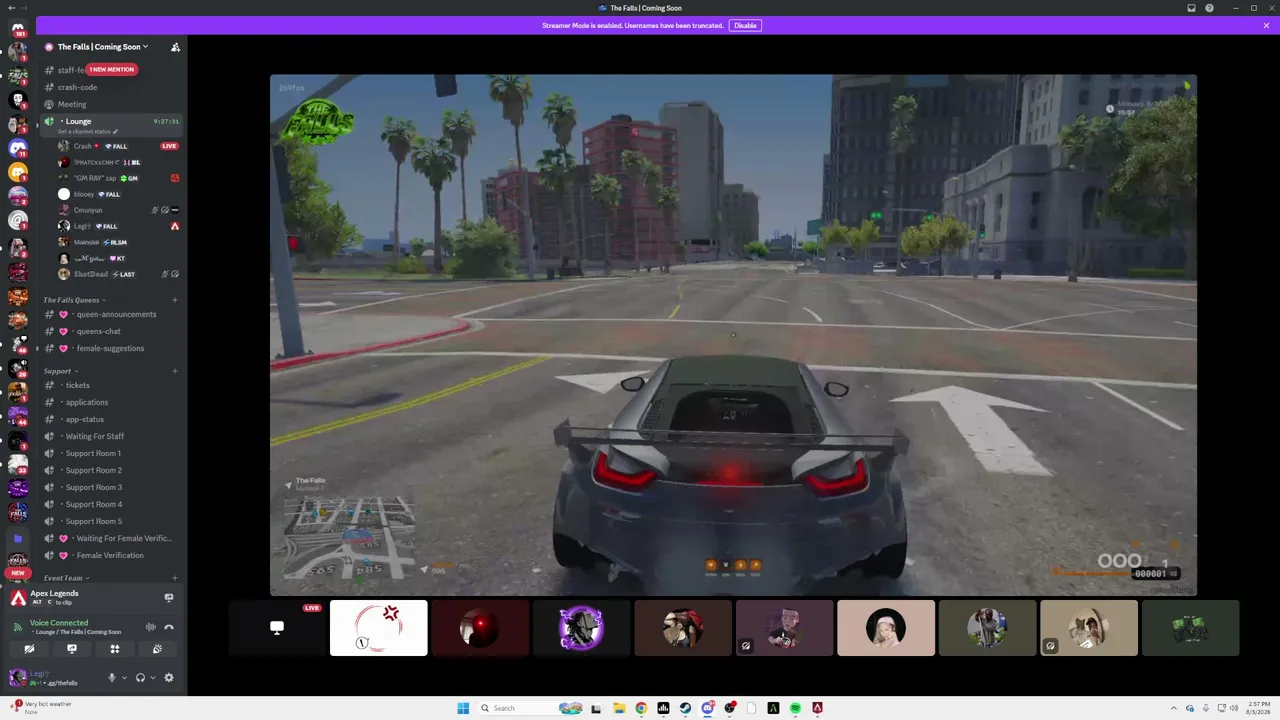Mute the microphone in user panel
Screen dimensions: 1280x720
coord(112,677)
